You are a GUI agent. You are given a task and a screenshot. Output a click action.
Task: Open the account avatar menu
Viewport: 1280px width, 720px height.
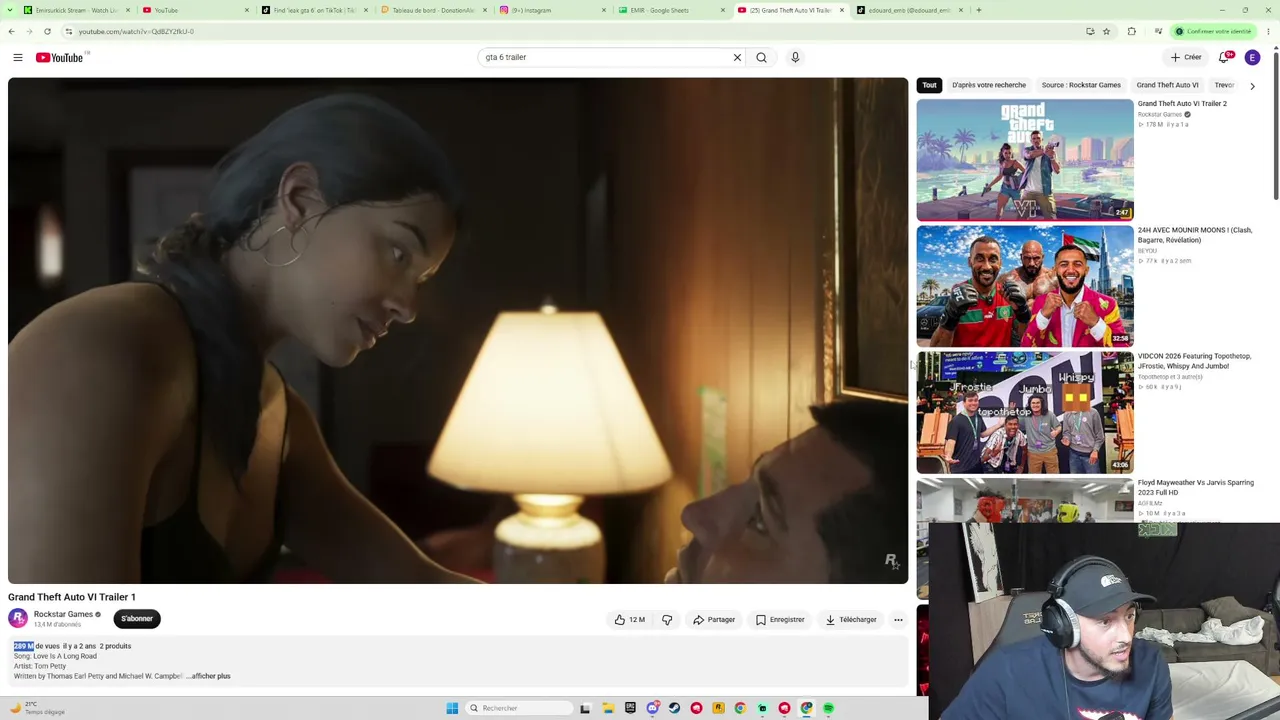point(1252,57)
